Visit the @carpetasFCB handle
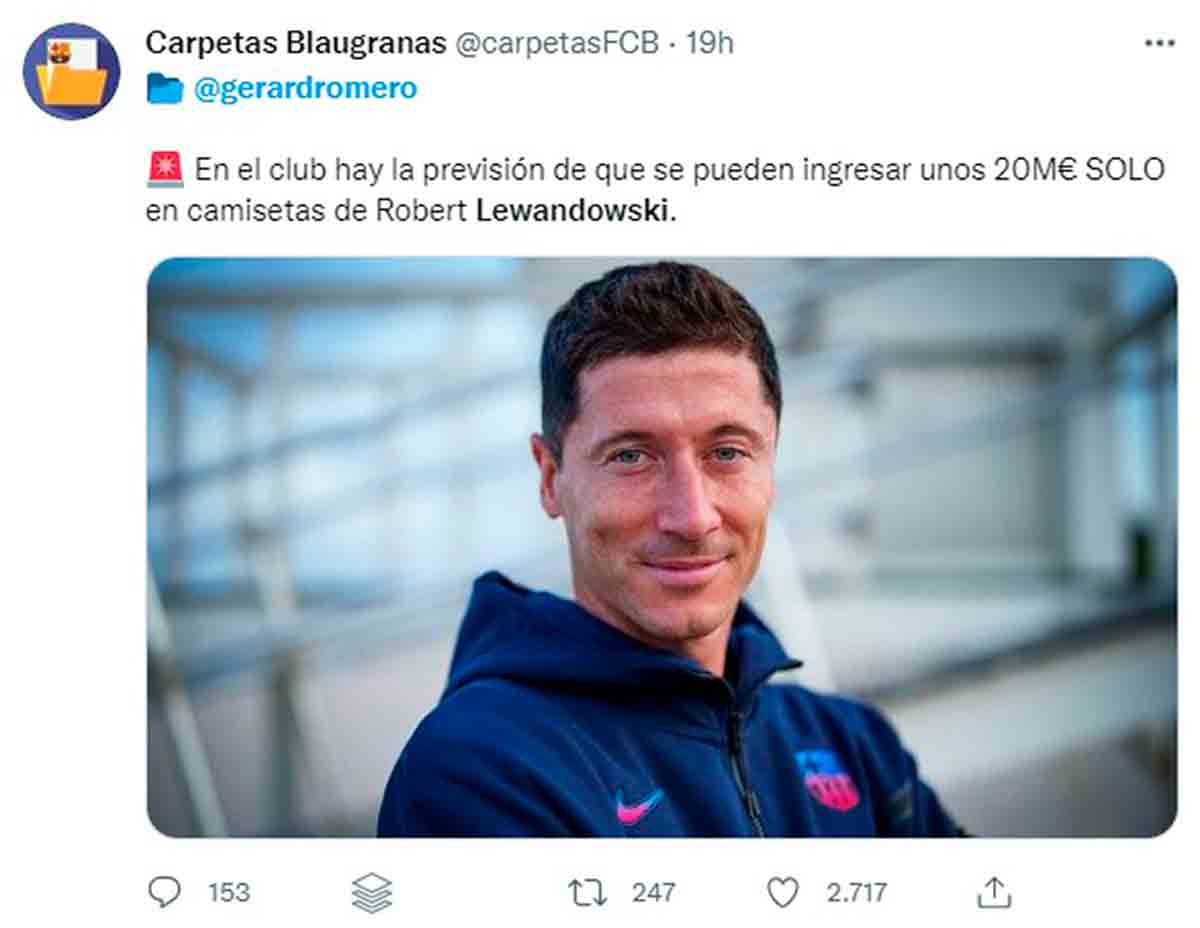Screen dimensions: 1200x928 point(558,43)
